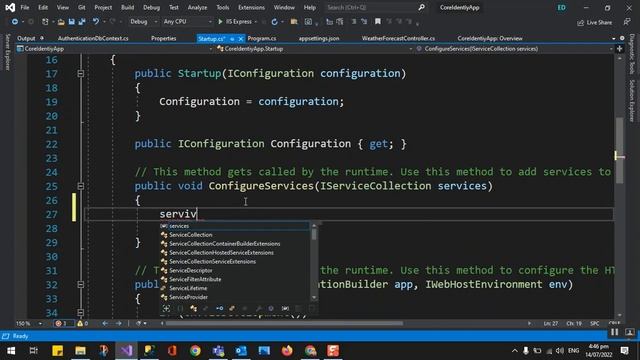Switch to the Program.cs tab

point(262,39)
